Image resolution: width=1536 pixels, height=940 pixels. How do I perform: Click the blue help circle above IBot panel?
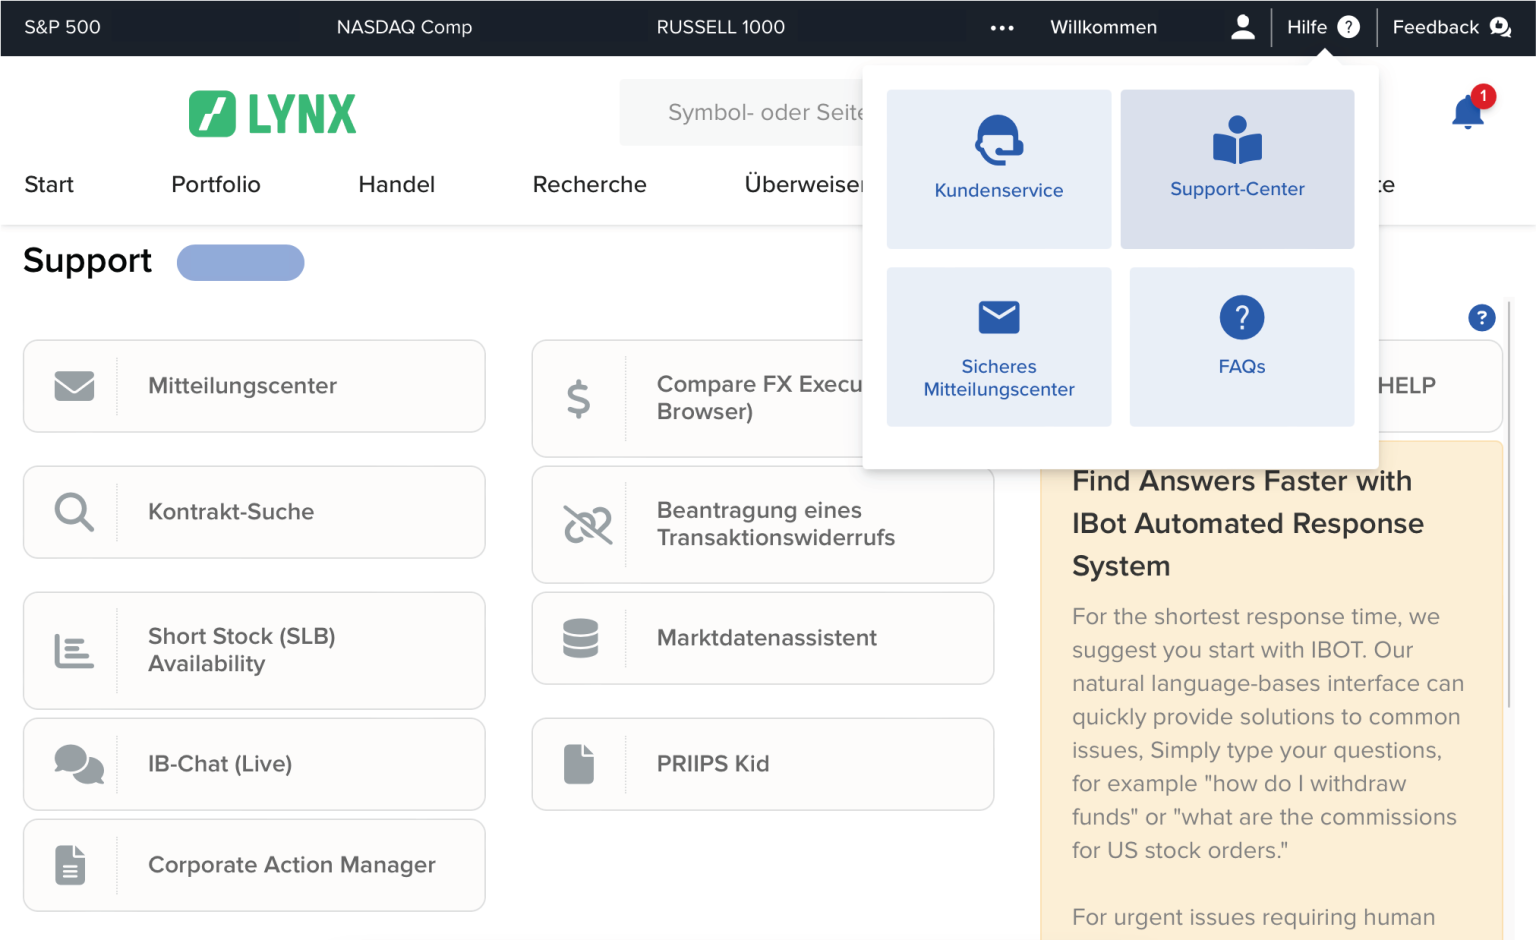click(1481, 318)
